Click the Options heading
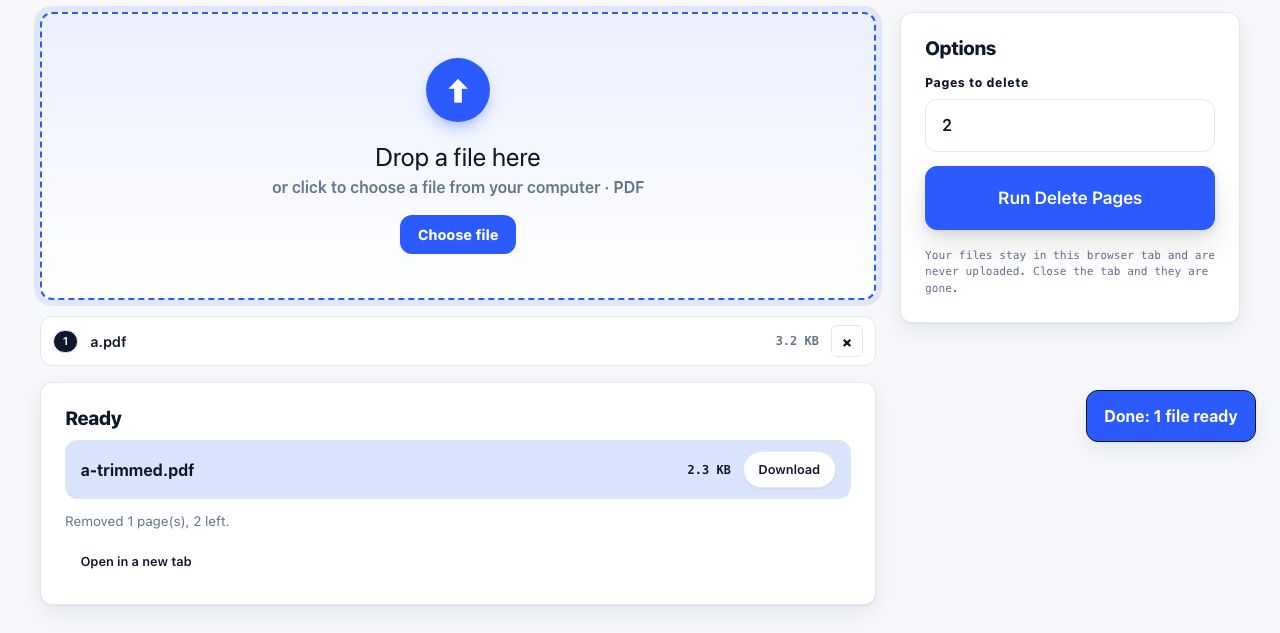 [961, 48]
